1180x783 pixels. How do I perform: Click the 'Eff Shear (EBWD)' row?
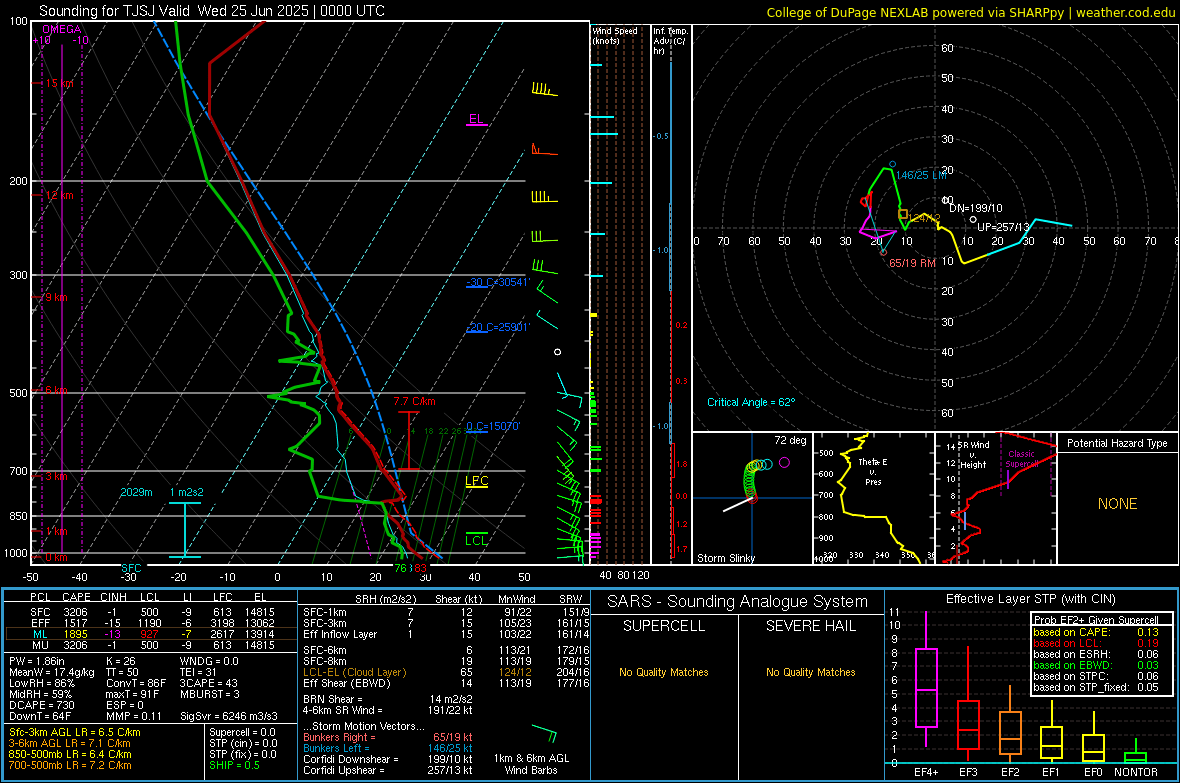[x=446, y=684]
